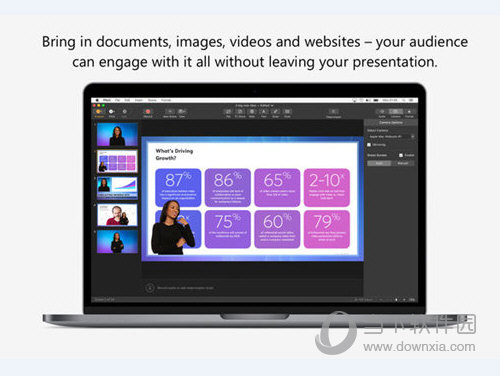Image resolution: width=500 pixels, height=376 pixels.
Task: Click the 2-10x stat card
Action: (x=327, y=188)
